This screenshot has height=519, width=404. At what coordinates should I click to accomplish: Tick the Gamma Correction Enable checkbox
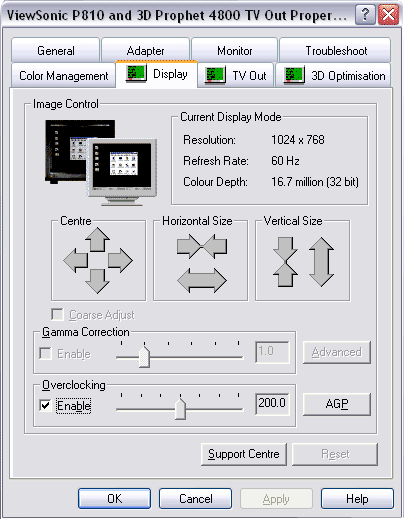pos(45,353)
